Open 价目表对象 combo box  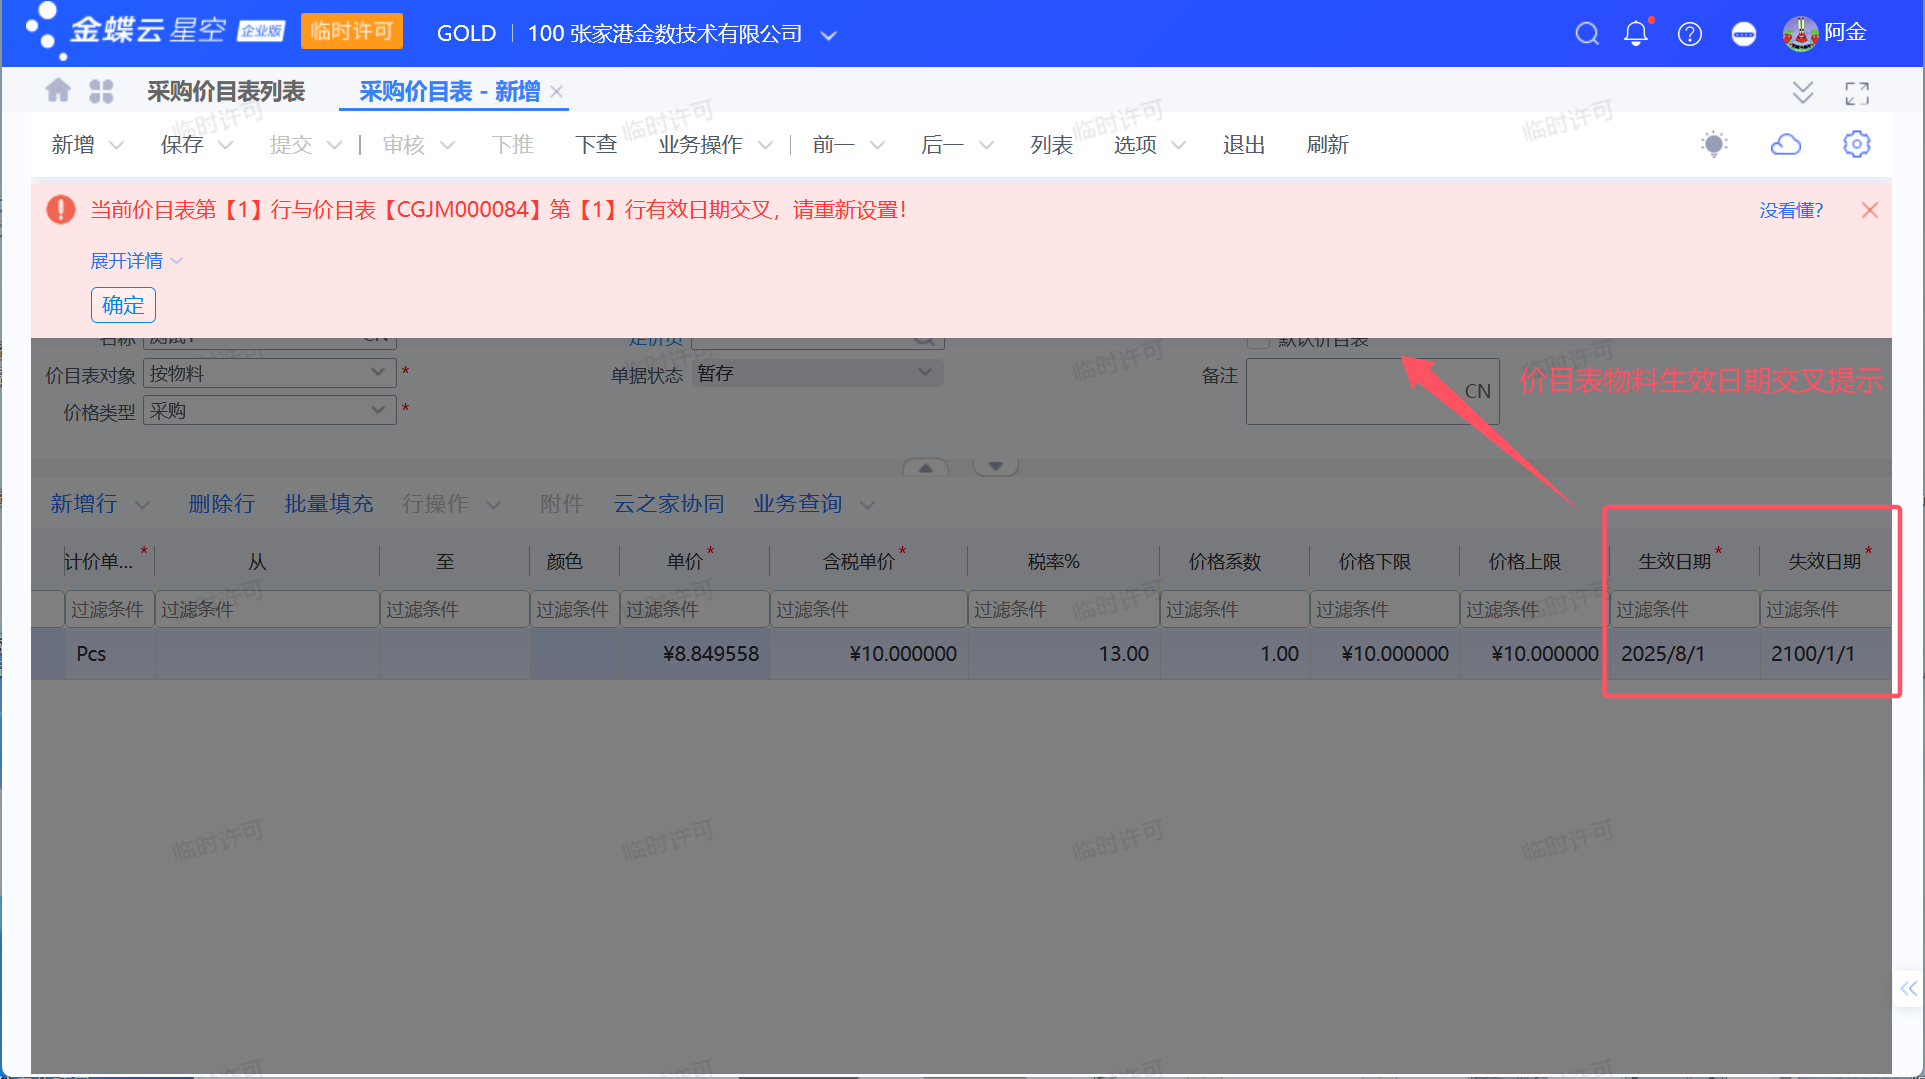click(x=270, y=373)
